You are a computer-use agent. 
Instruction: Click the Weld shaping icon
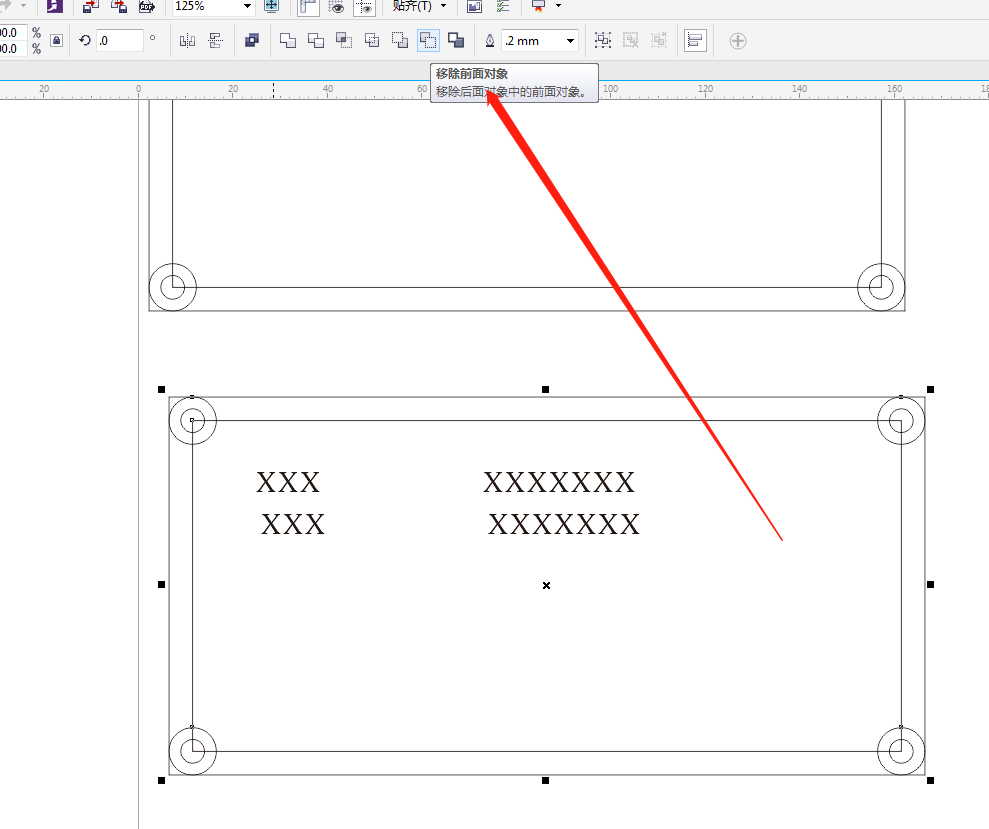288,40
